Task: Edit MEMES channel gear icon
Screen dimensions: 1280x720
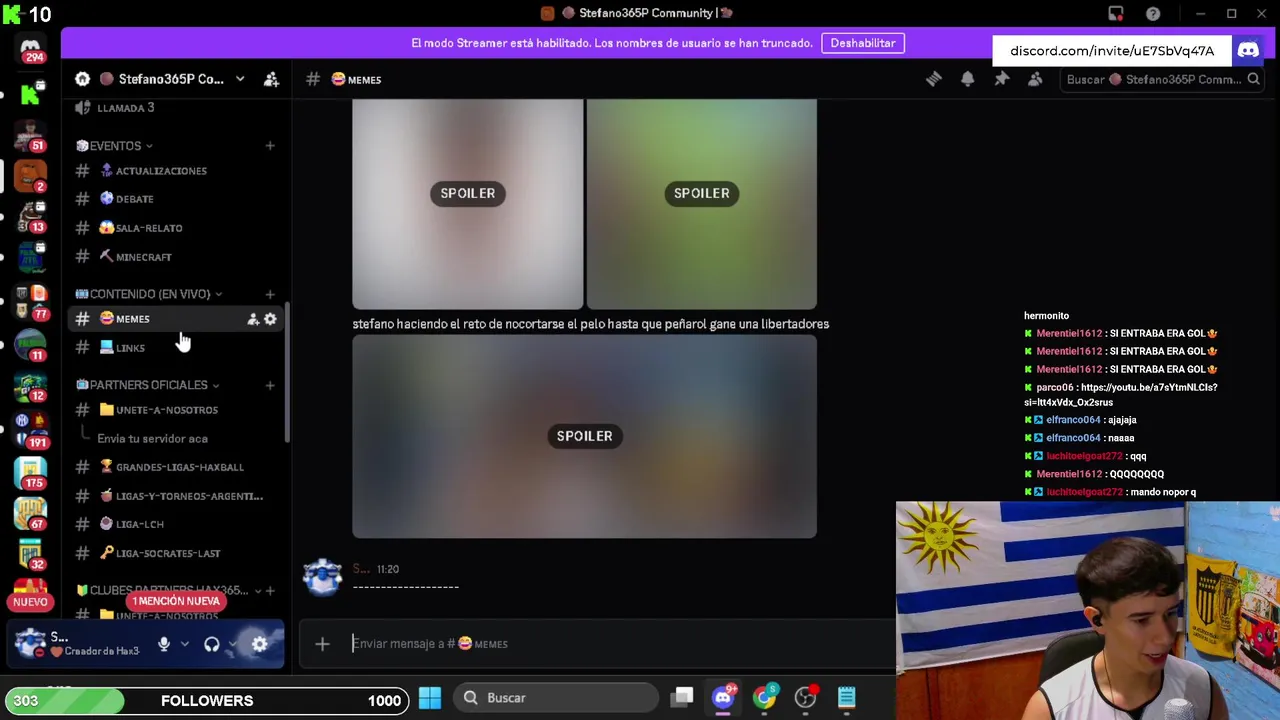Action: [x=270, y=319]
